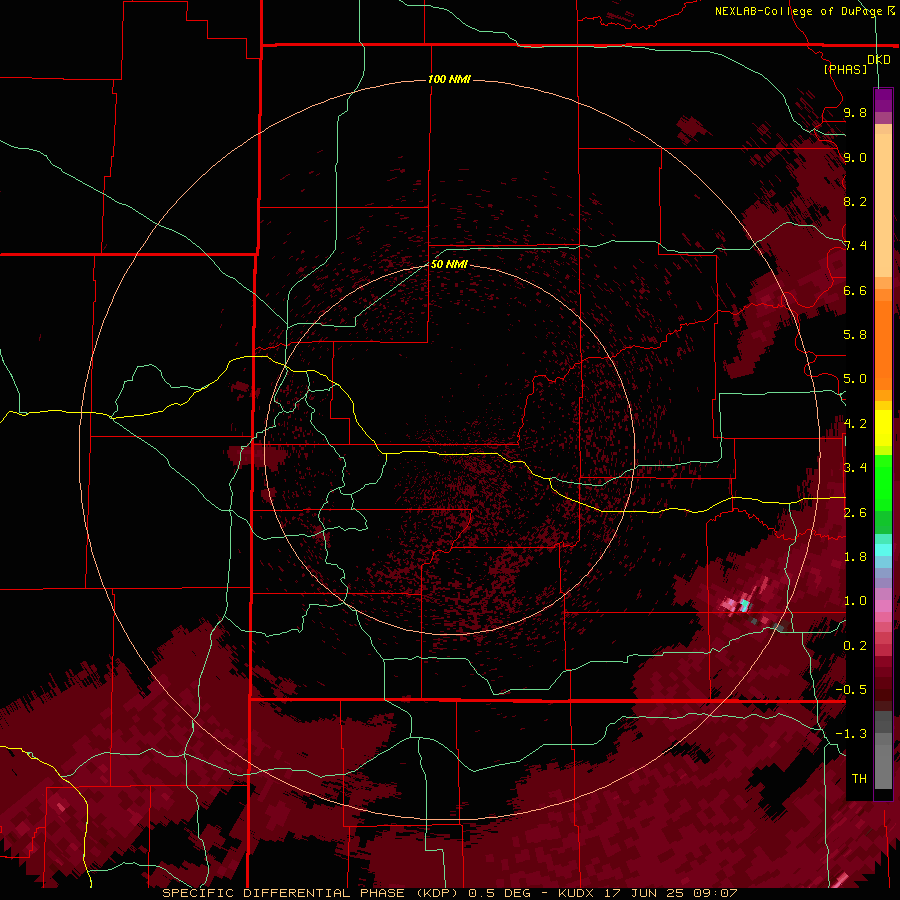Click the 5.8 legend value
The height and width of the screenshot is (900, 900).
click(x=855, y=335)
